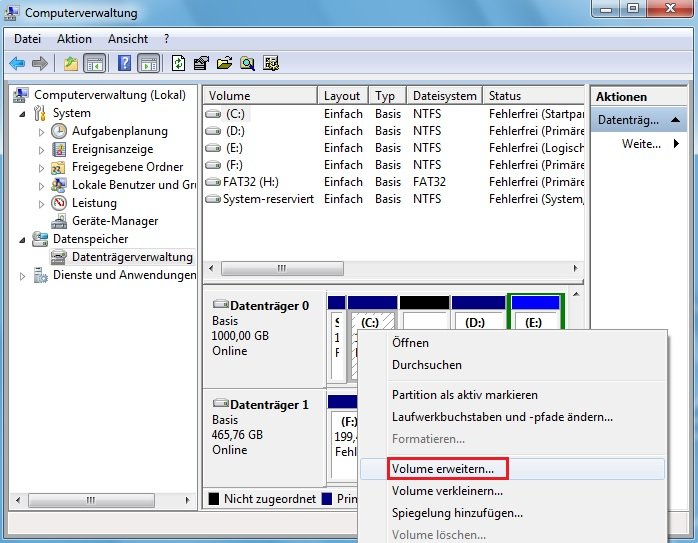Screen dimensions: 698x543
Task: Click the Properties toolbar icon
Action: click(201, 63)
